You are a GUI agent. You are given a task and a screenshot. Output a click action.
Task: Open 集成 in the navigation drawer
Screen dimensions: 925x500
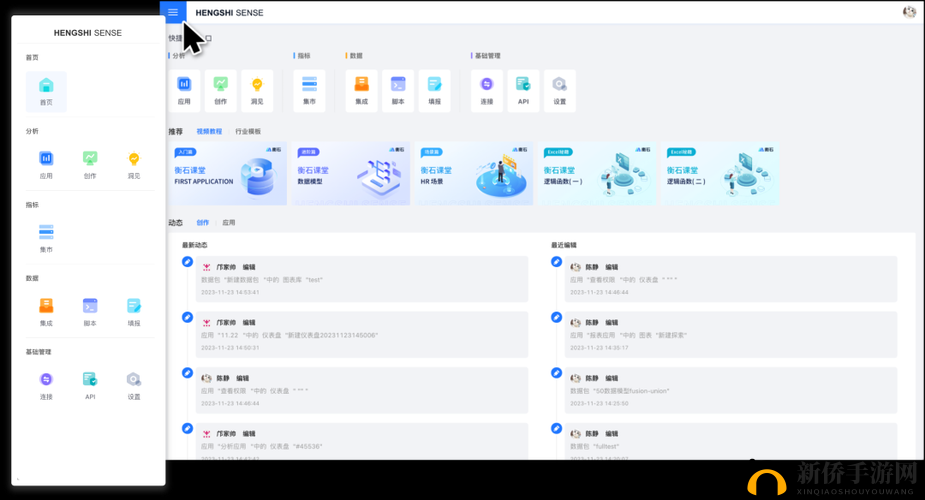point(46,312)
